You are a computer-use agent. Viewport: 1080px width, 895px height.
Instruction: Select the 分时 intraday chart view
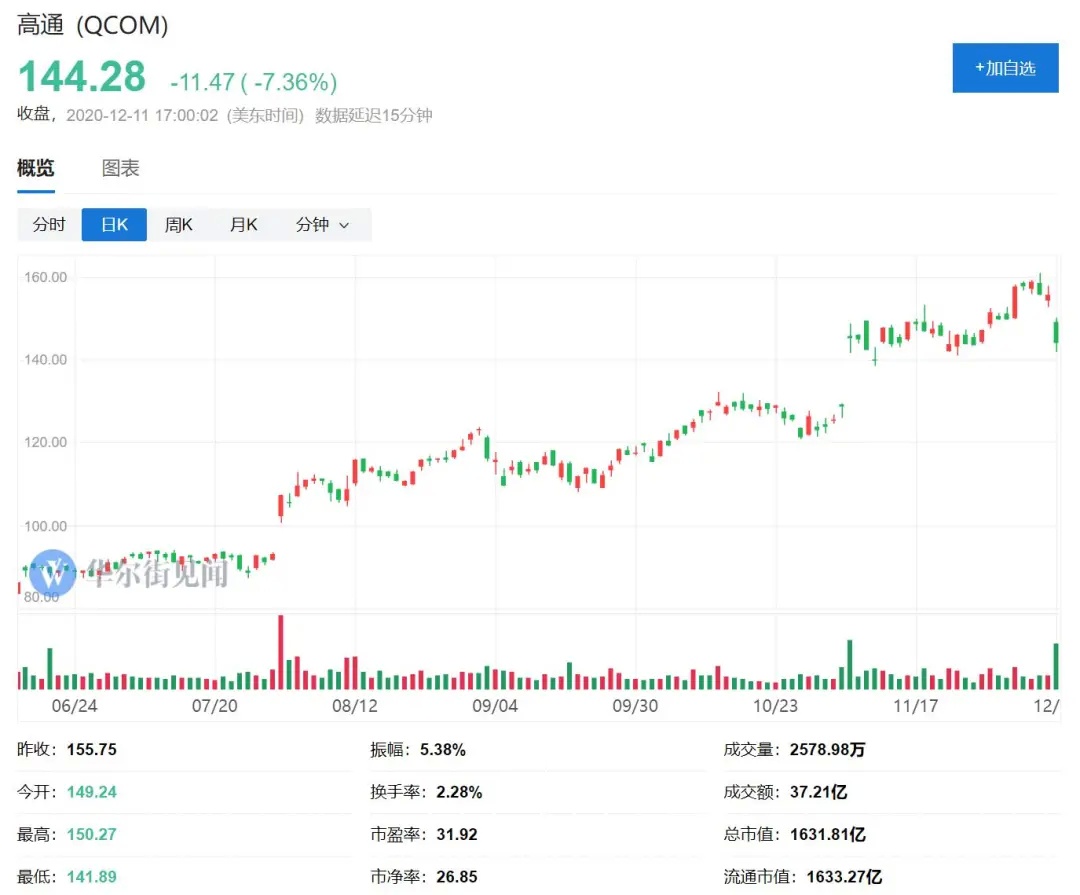[x=49, y=225]
